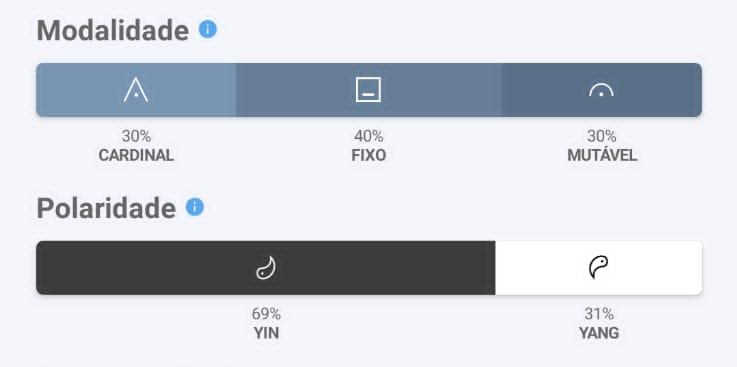The width and height of the screenshot is (737, 367).
Task: Click the Cardinal bar segment
Action: pos(136,90)
